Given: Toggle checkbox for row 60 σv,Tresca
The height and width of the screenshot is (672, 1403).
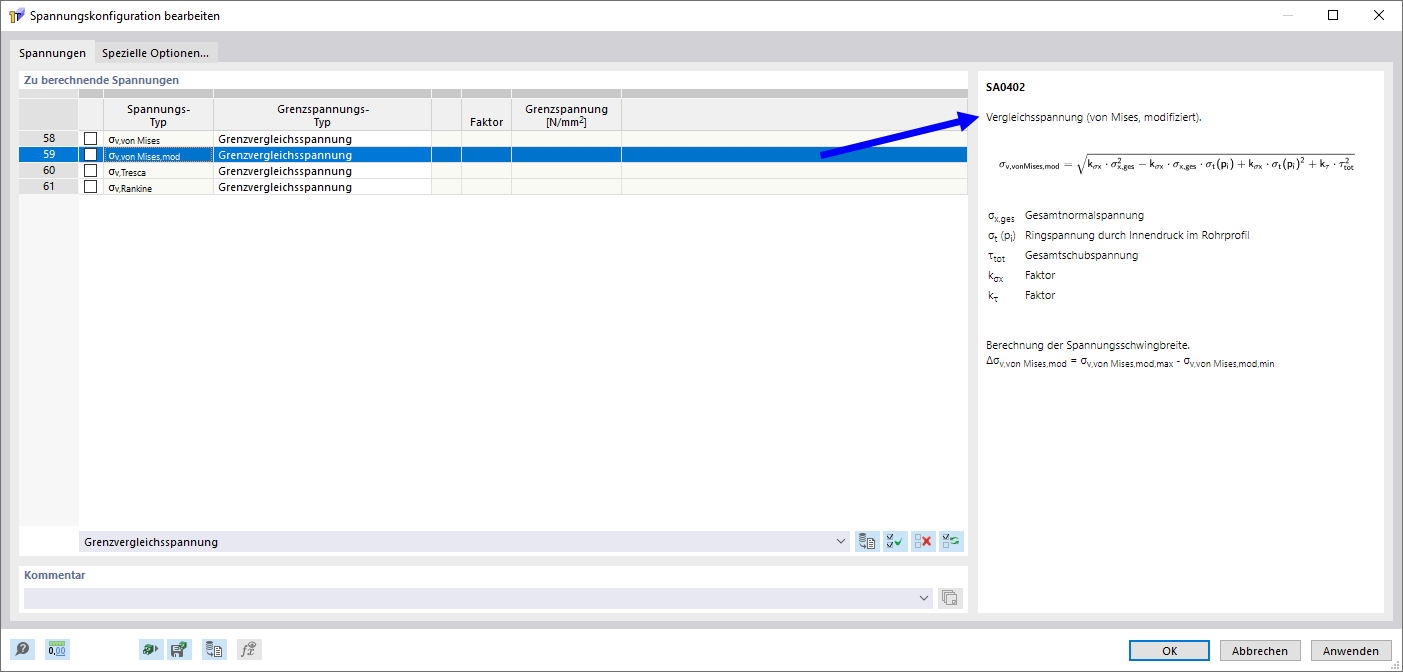Looking at the screenshot, I should pos(91,171).
